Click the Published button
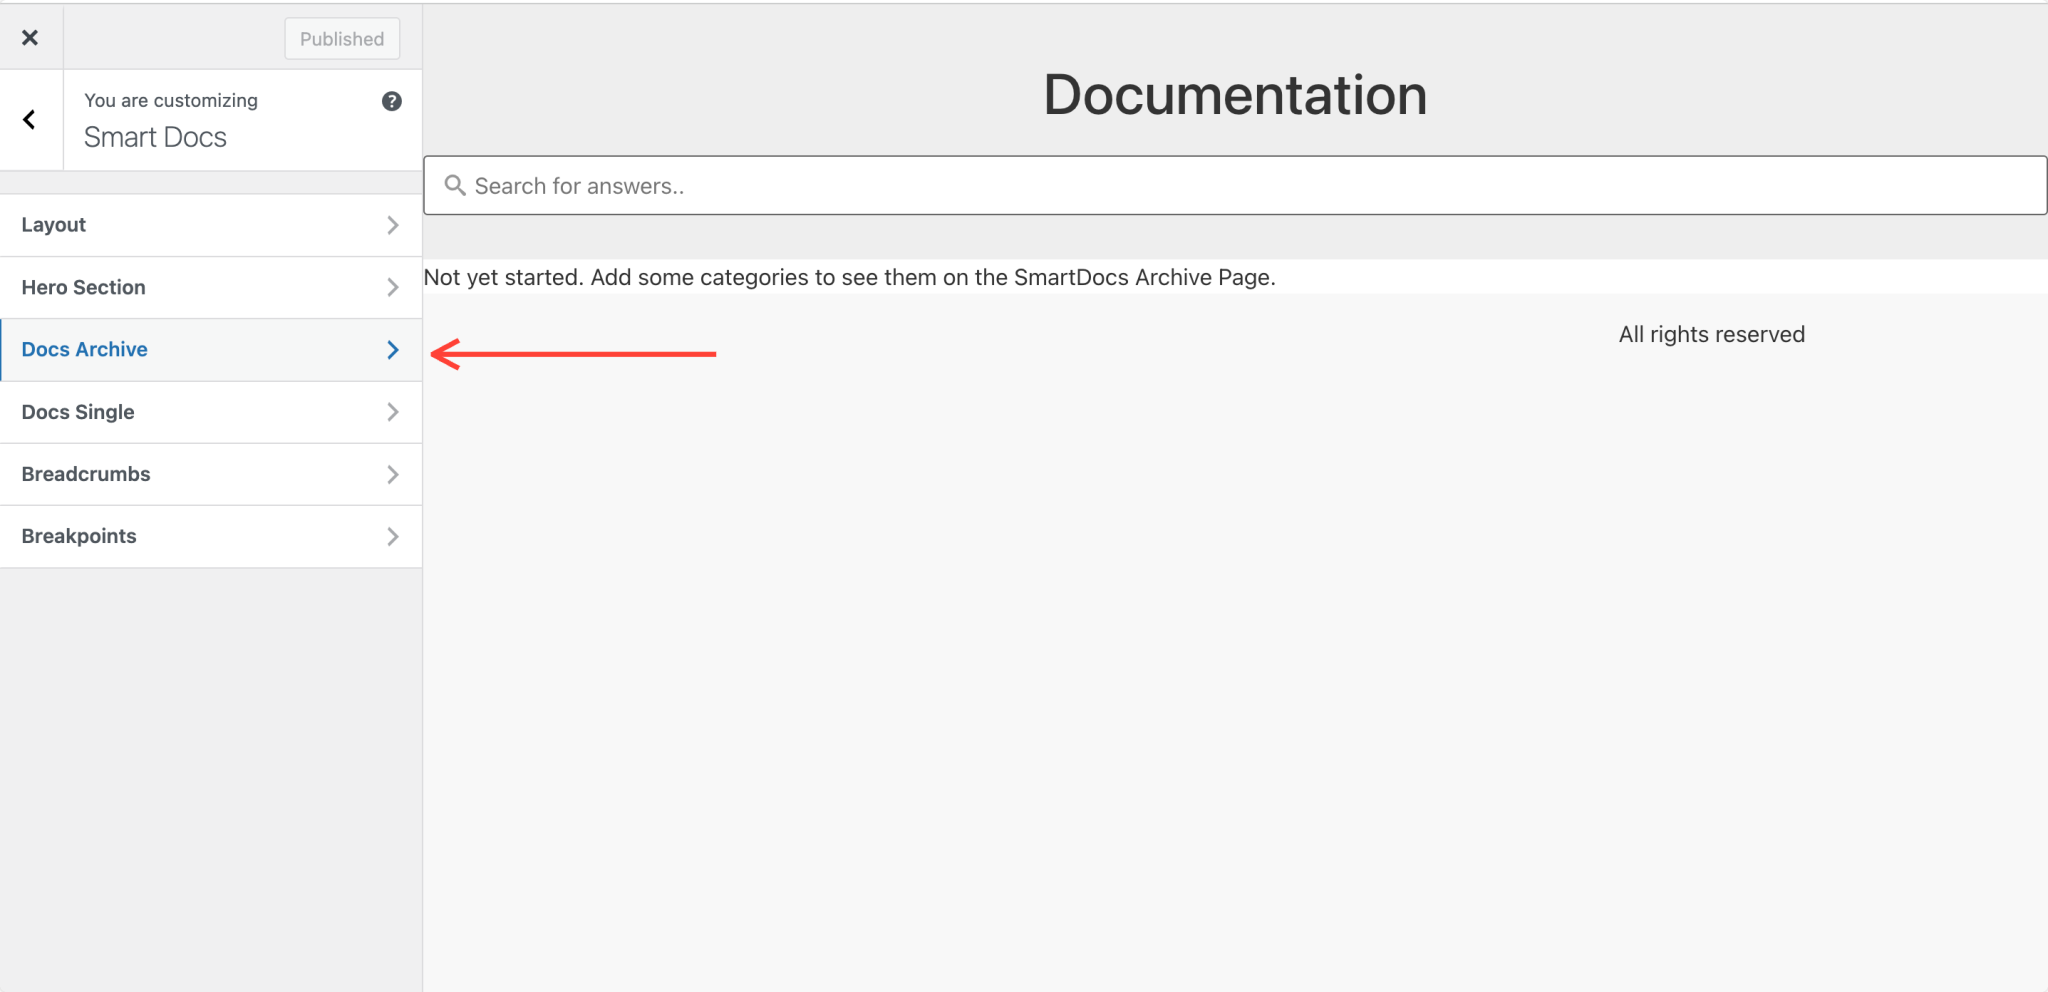2048x992 pixels. click(342, 39)
